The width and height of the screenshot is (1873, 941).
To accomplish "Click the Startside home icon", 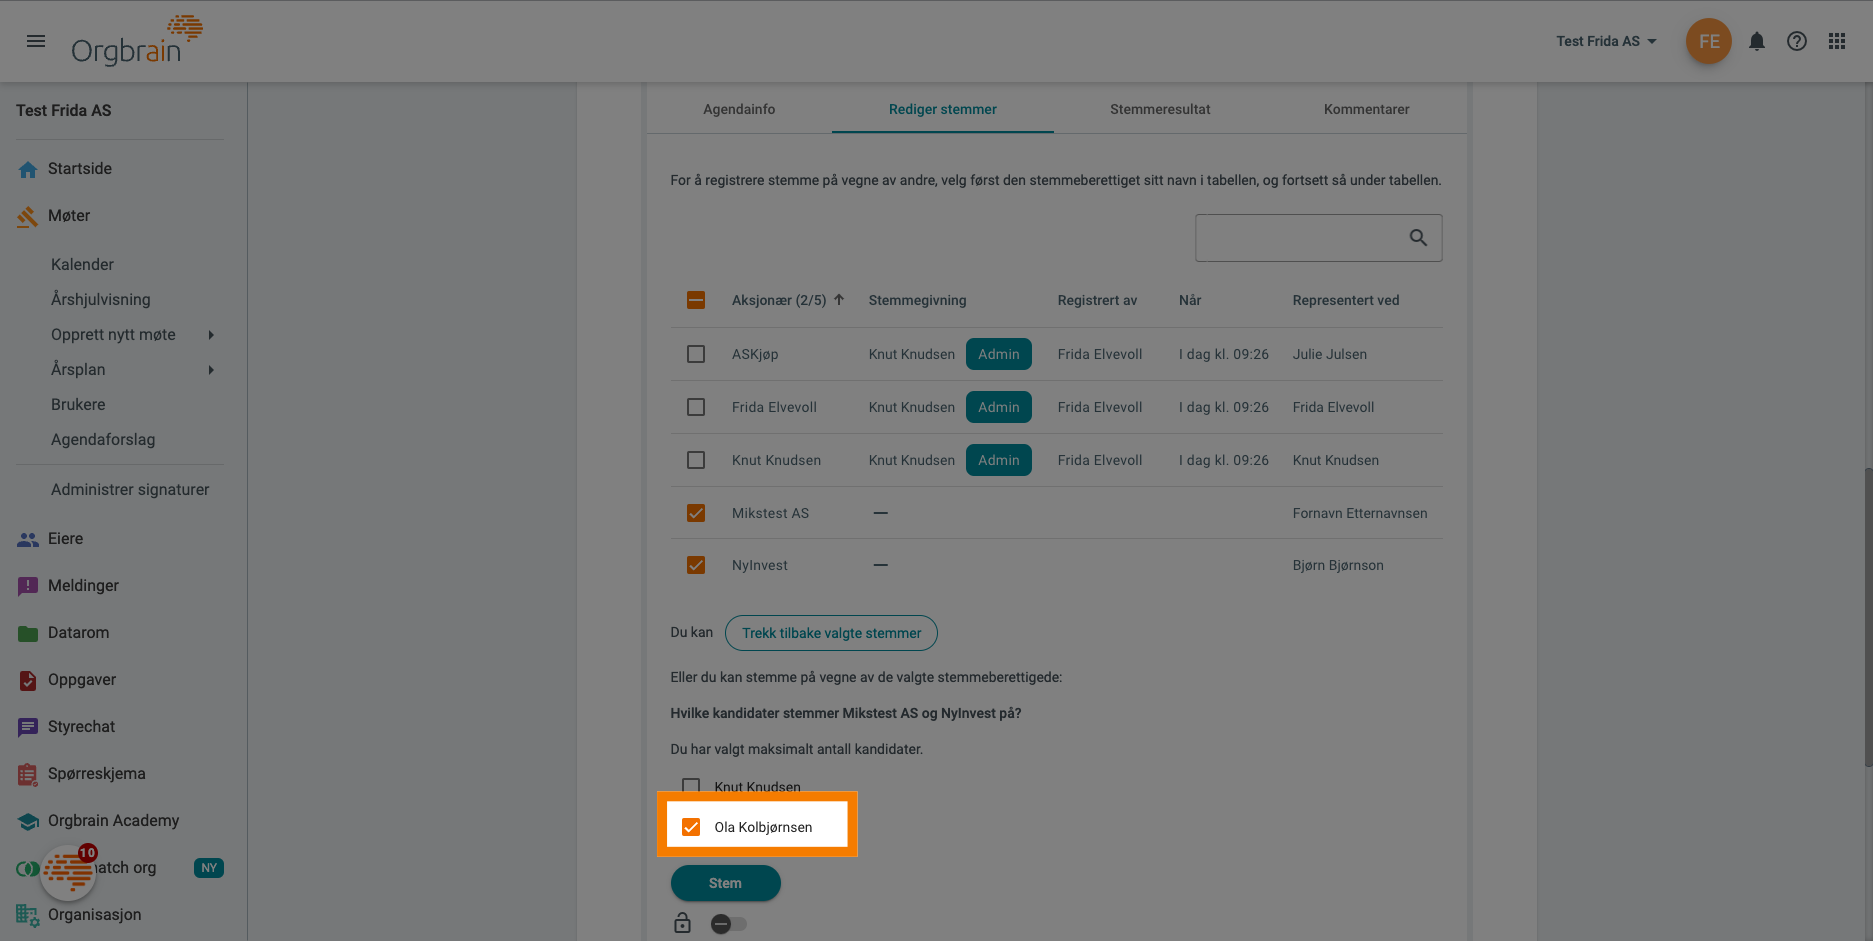I will coord(28,169).
